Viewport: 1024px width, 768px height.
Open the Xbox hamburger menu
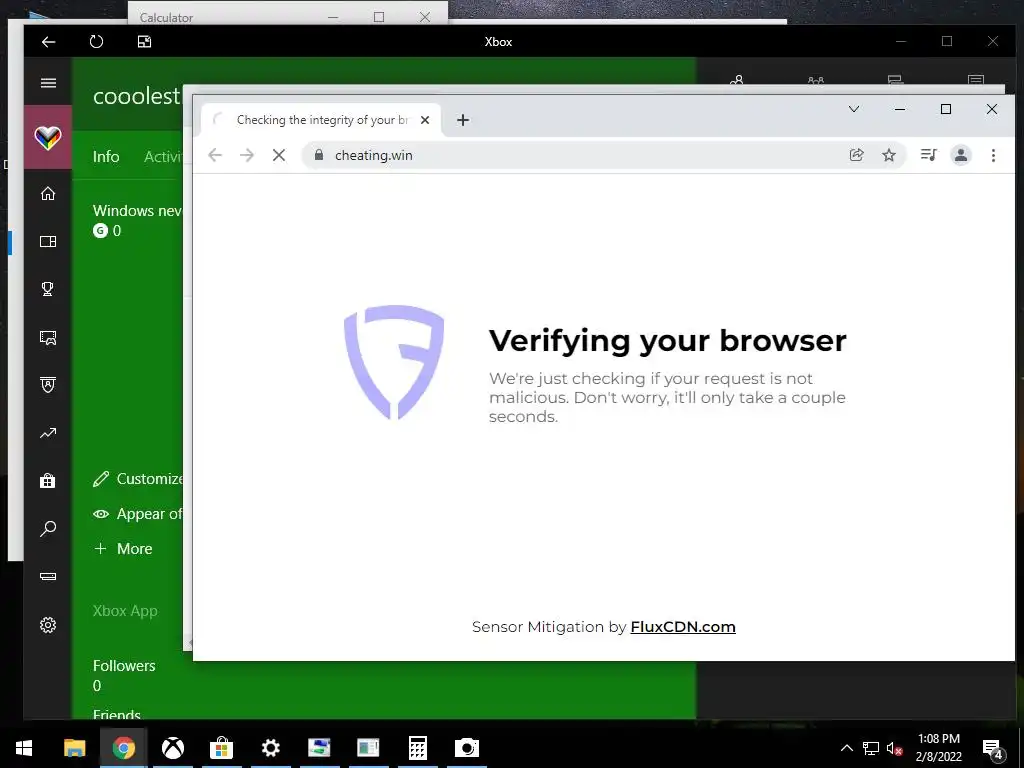[x=48, y=83]
